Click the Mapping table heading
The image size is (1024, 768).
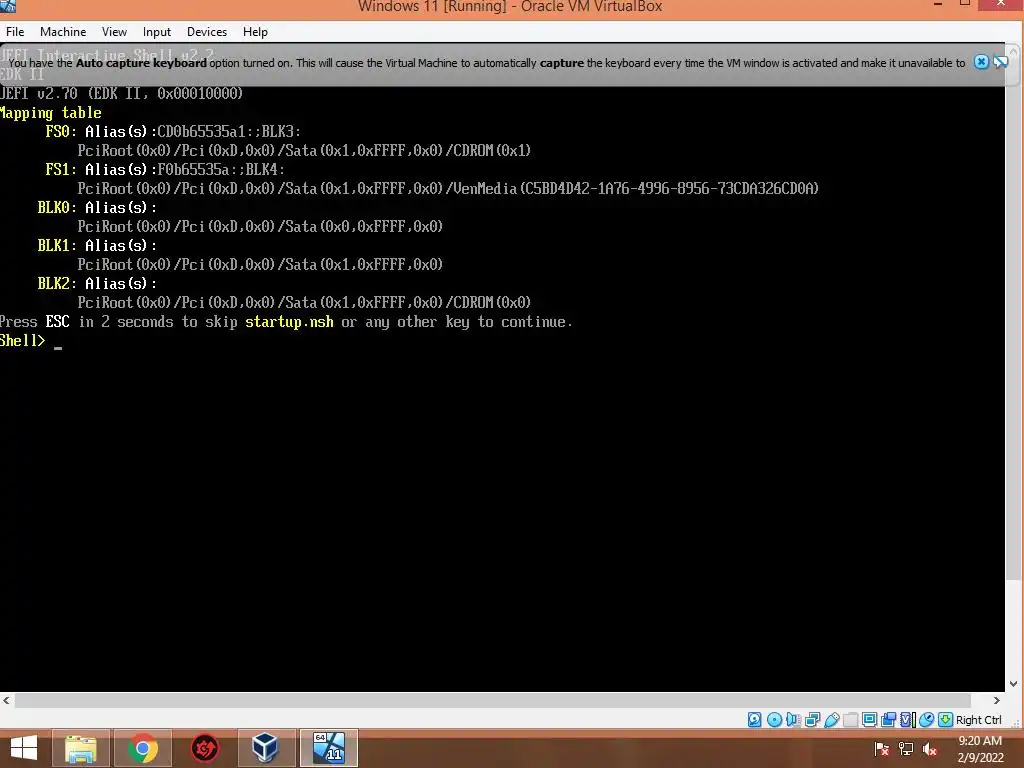tap(51, 112)
